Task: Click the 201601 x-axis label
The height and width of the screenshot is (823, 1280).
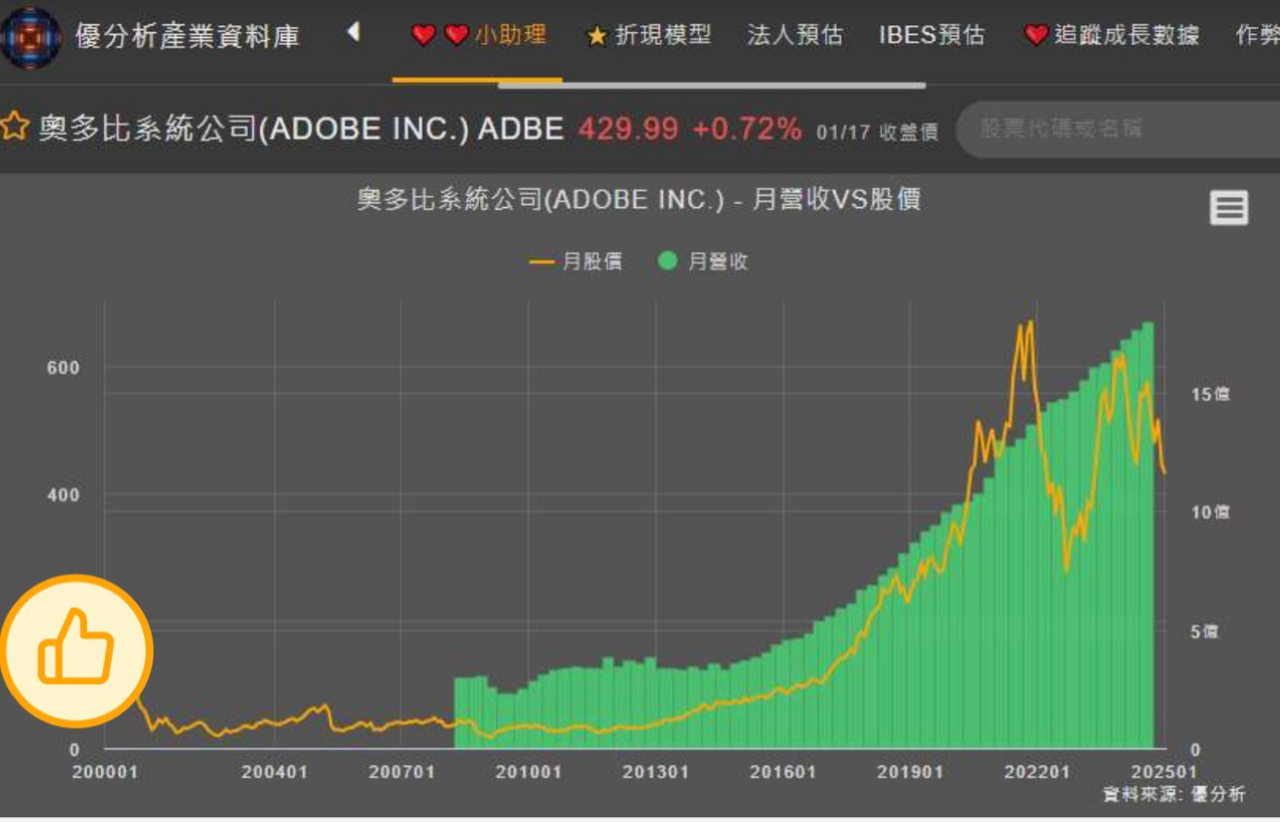Action: (783, 772)
